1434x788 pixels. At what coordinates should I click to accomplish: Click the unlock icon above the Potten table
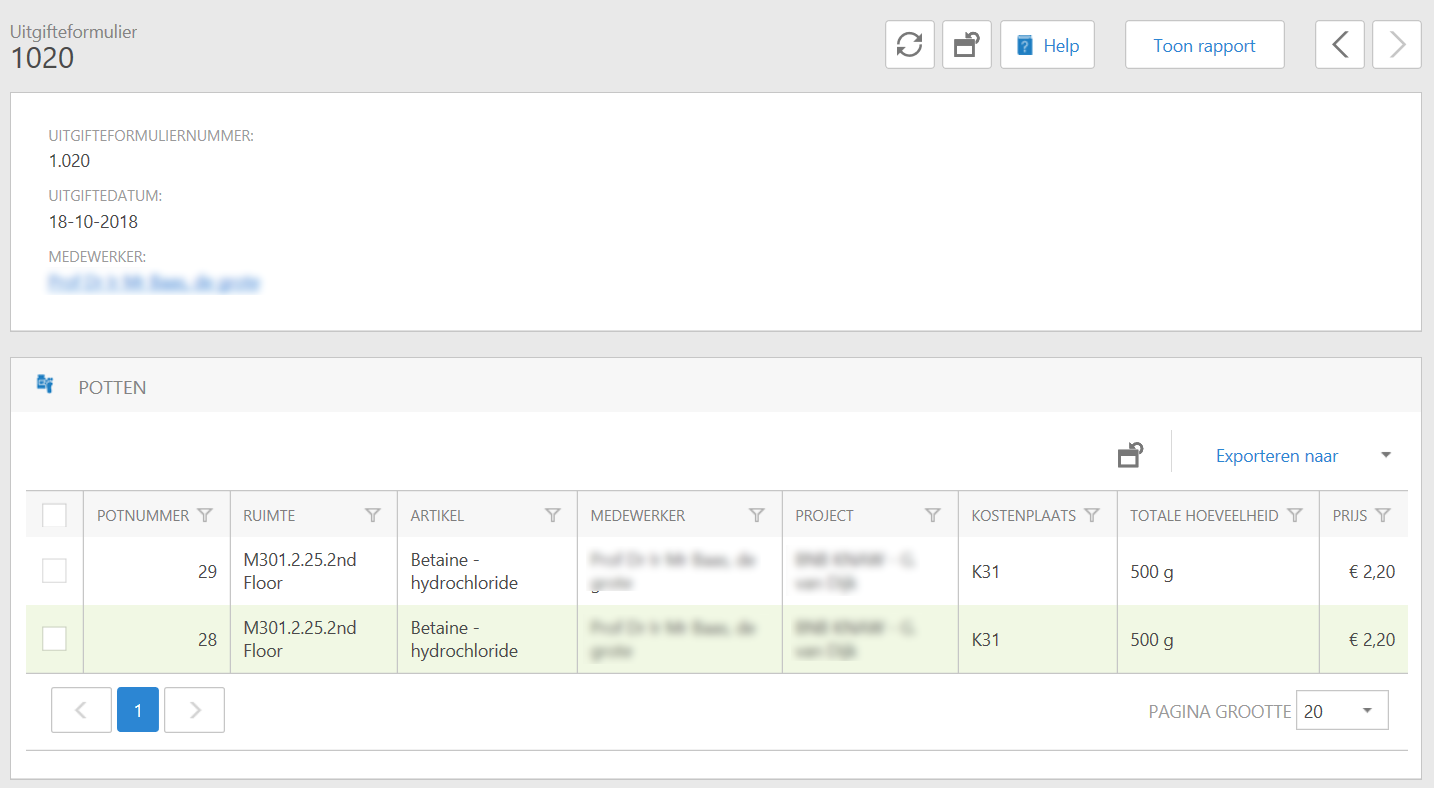click(1130, 456)
